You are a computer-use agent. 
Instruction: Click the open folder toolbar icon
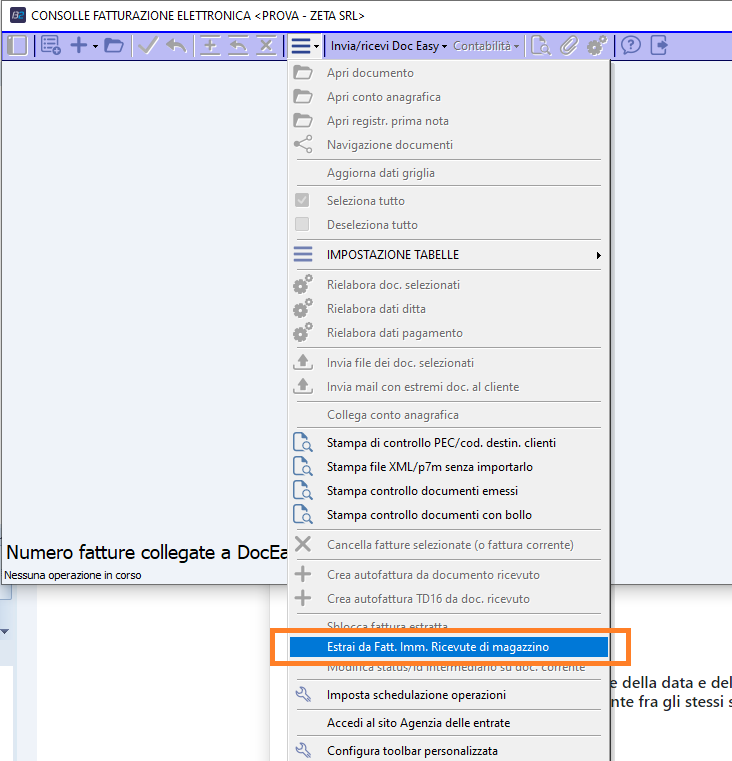pyautogui.click(x=114, y=46)
